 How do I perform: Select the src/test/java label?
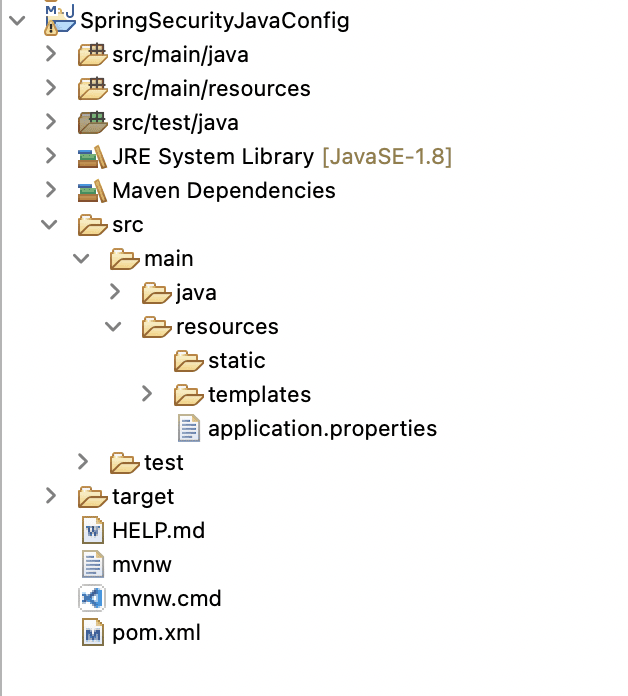(175, 123)
